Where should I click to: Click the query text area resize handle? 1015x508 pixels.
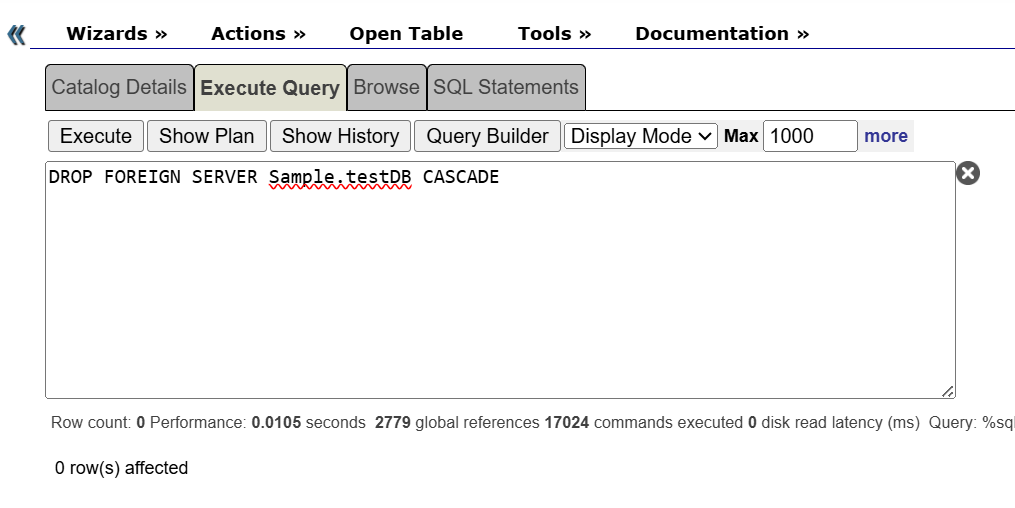tap(947, 391)
